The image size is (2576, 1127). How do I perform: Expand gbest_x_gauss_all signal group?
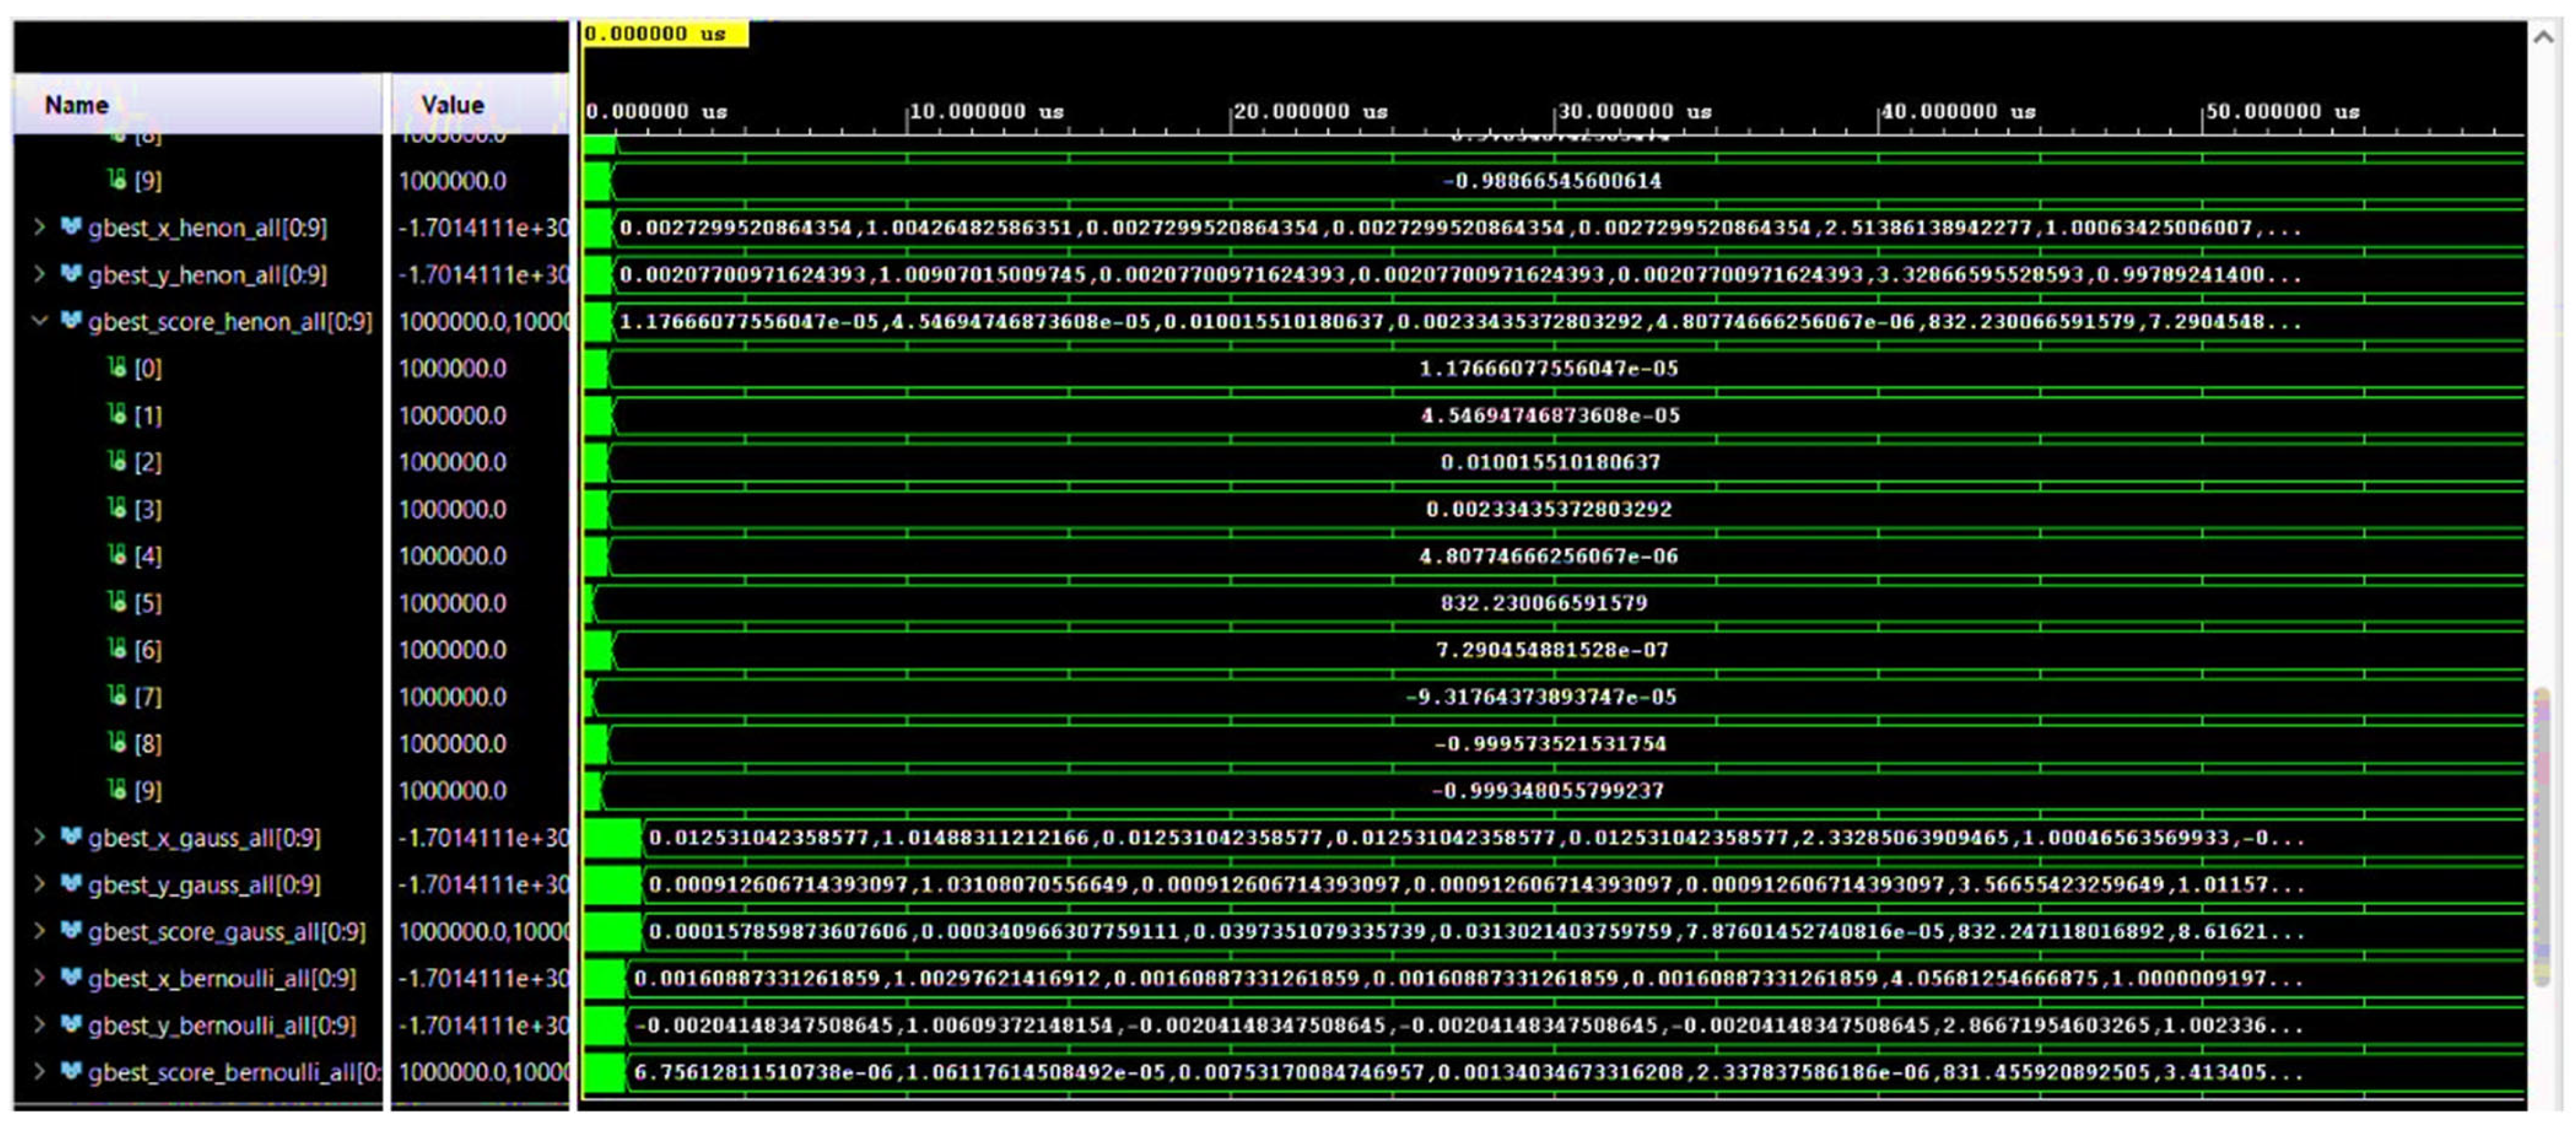point(39,837)
